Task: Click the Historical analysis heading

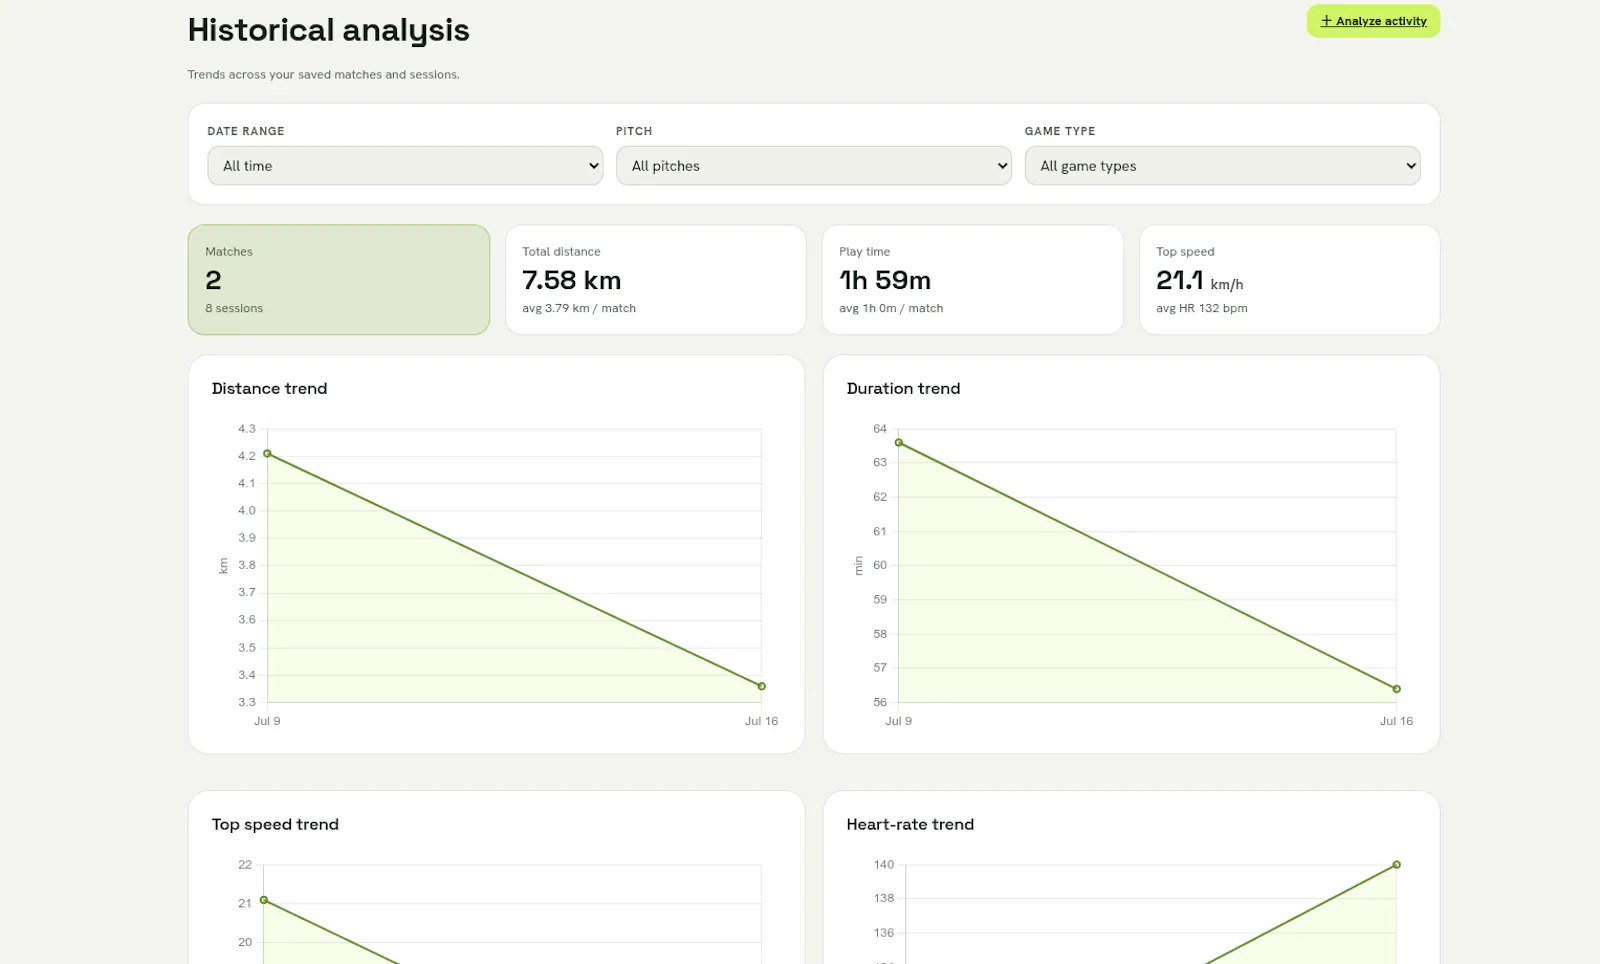Action: [x=329, y=30]
